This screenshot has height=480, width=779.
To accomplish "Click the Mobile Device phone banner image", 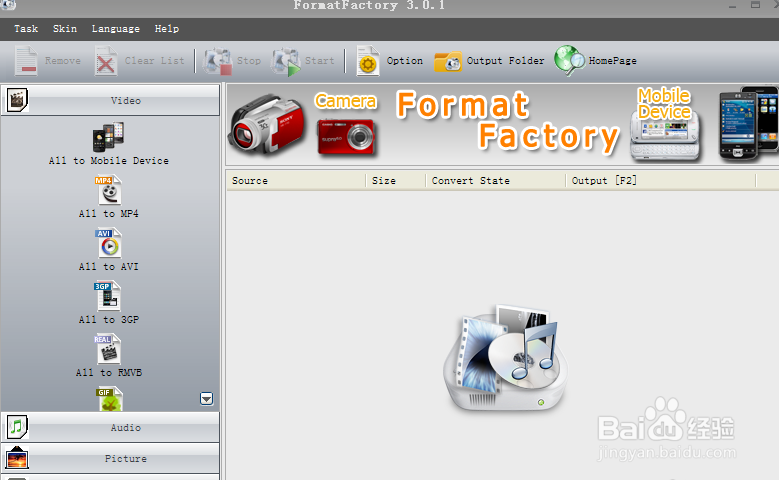I will tap(665, 135).
